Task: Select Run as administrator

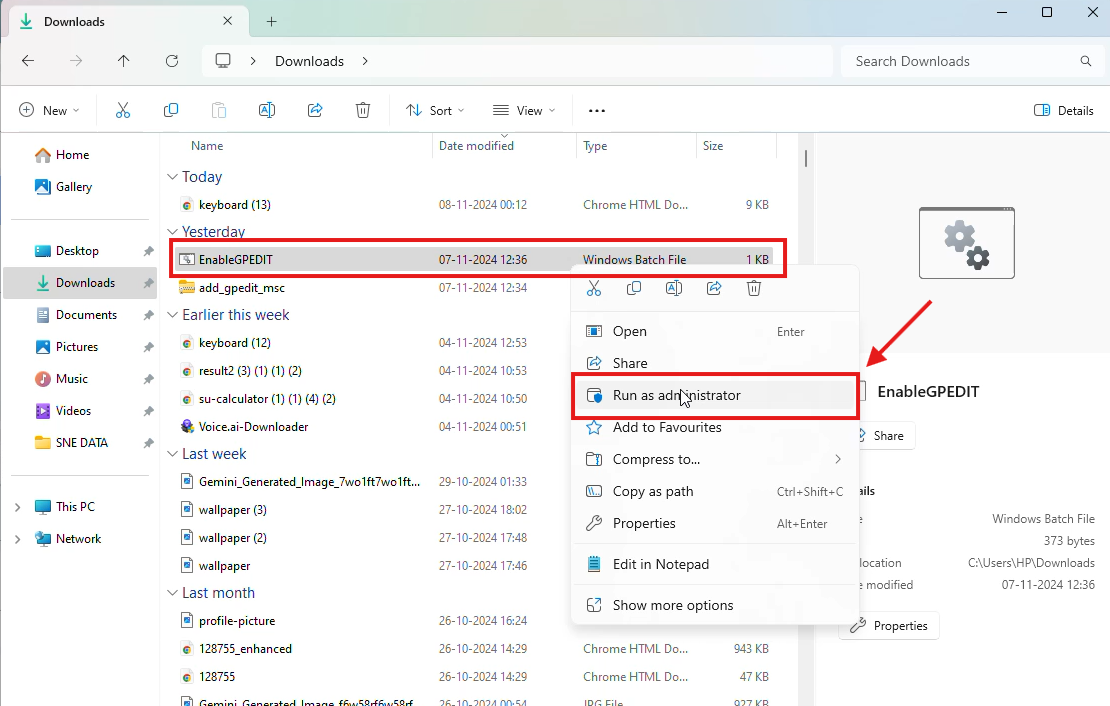Action: click(x=715, y=395)
